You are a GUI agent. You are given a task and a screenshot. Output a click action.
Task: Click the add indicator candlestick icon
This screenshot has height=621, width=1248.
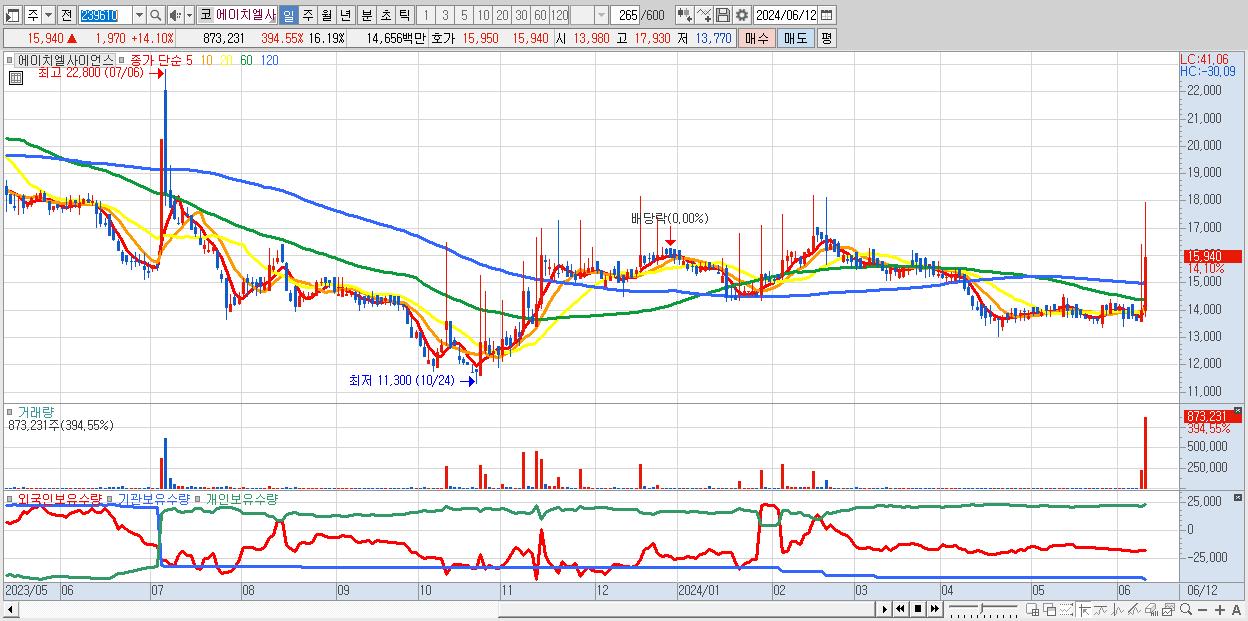(684, 15)
